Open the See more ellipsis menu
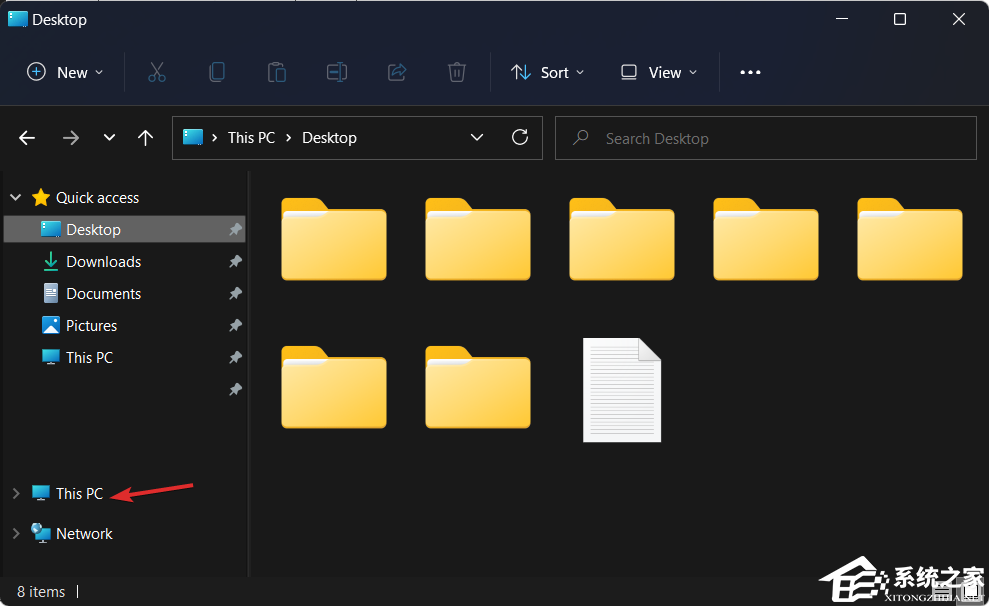 point(750,72)
